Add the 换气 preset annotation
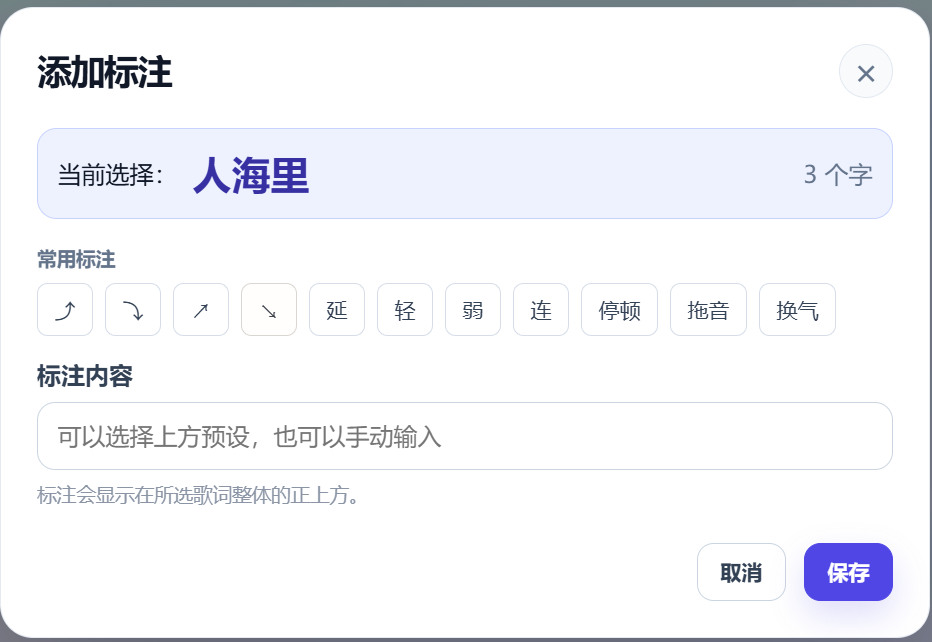Screen dimensions: 932x642 [x=797, y=310]
